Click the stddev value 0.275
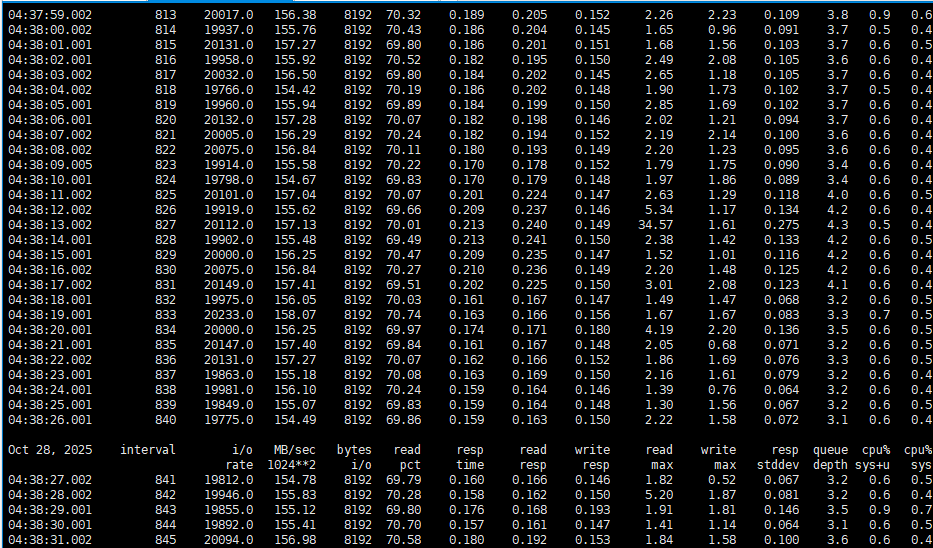Screen dimensions: 933x548 click(781, 225)
